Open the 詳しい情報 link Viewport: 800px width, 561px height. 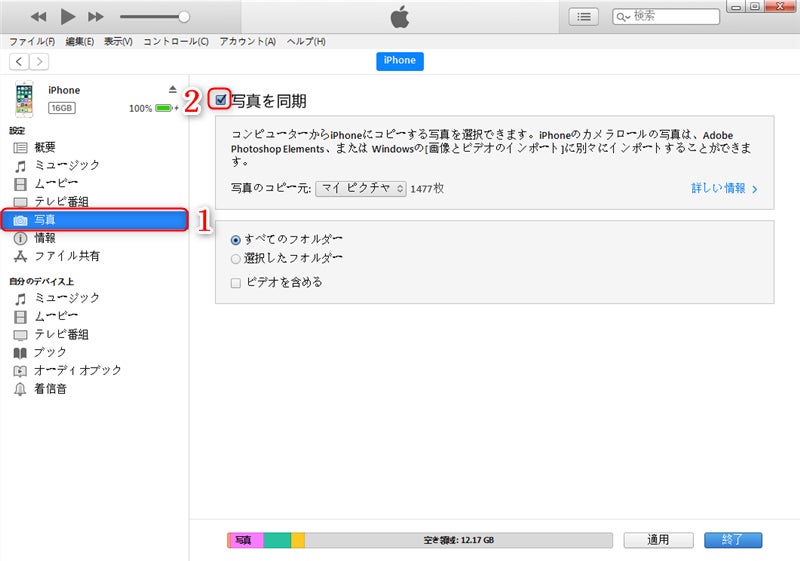724,188
